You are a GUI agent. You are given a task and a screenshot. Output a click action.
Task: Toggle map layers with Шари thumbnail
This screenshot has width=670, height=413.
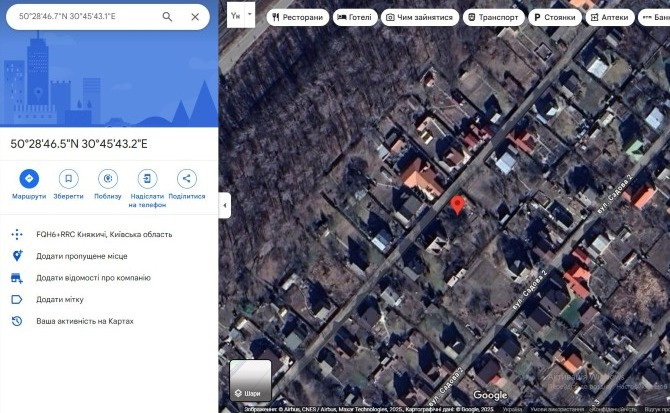click(x=250, y=380)
